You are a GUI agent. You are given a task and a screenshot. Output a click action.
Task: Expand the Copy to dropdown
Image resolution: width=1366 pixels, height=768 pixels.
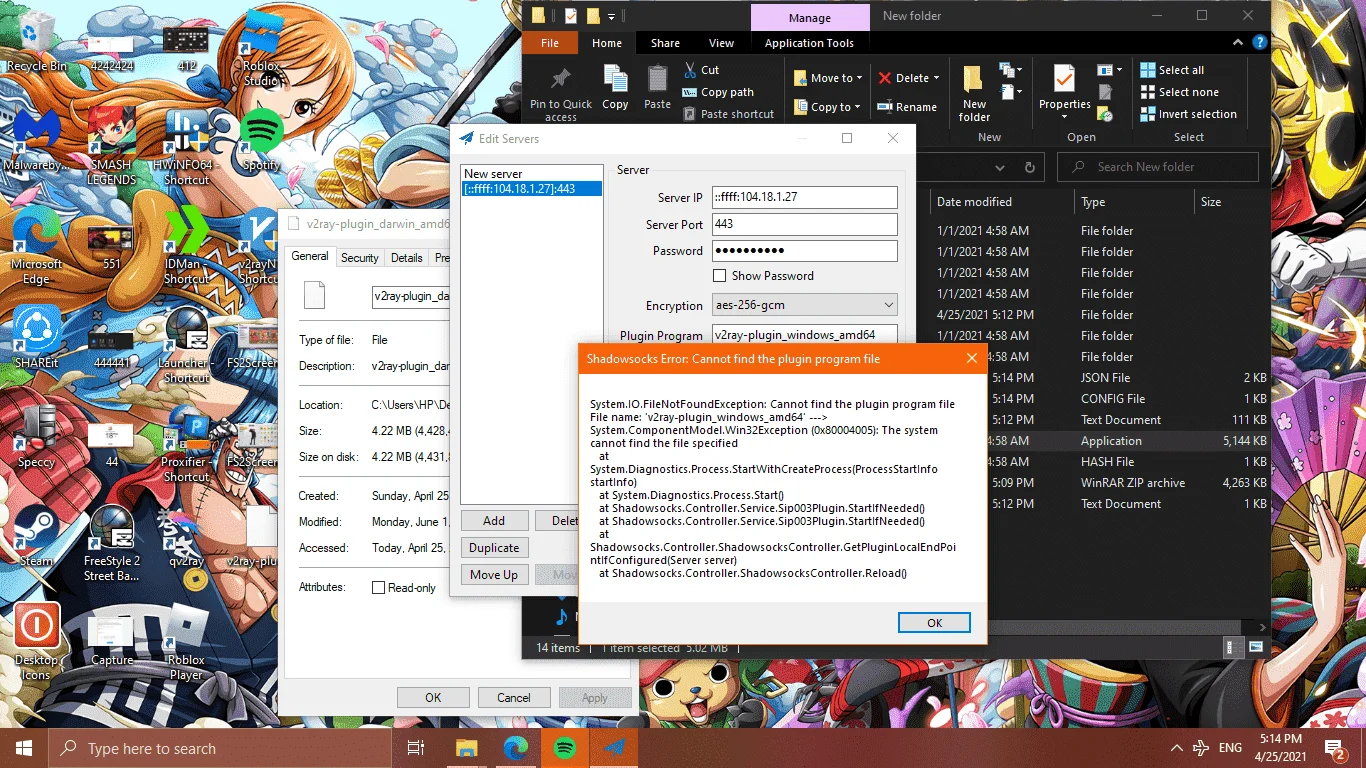coord(858,107)
